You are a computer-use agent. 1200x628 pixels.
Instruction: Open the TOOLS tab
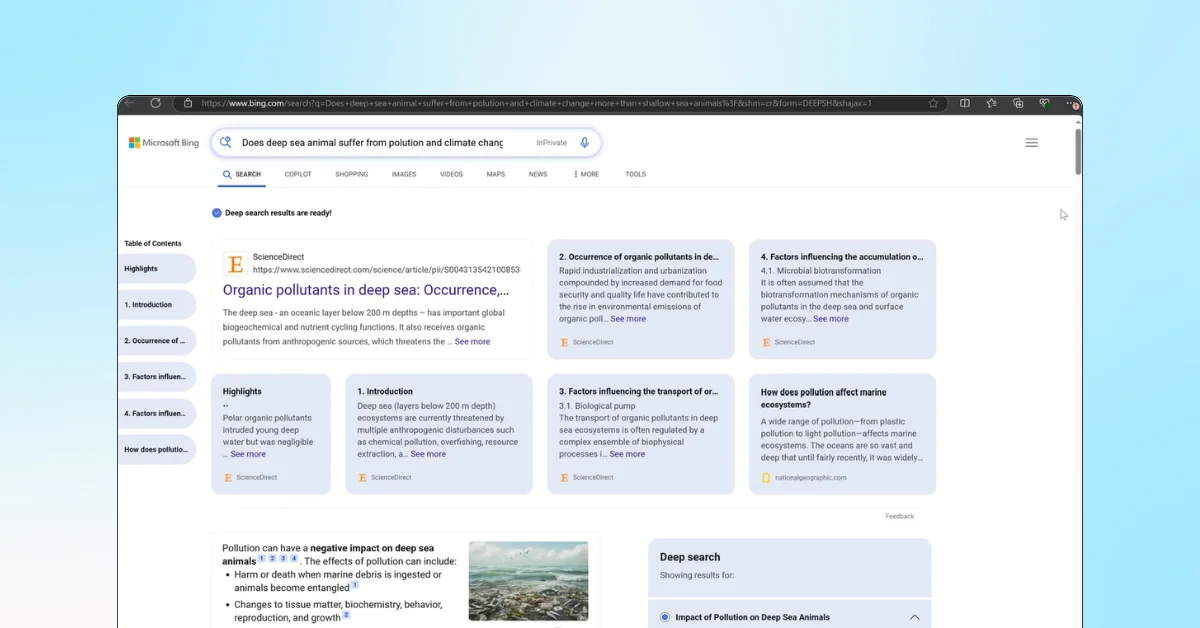coord(636,174)
